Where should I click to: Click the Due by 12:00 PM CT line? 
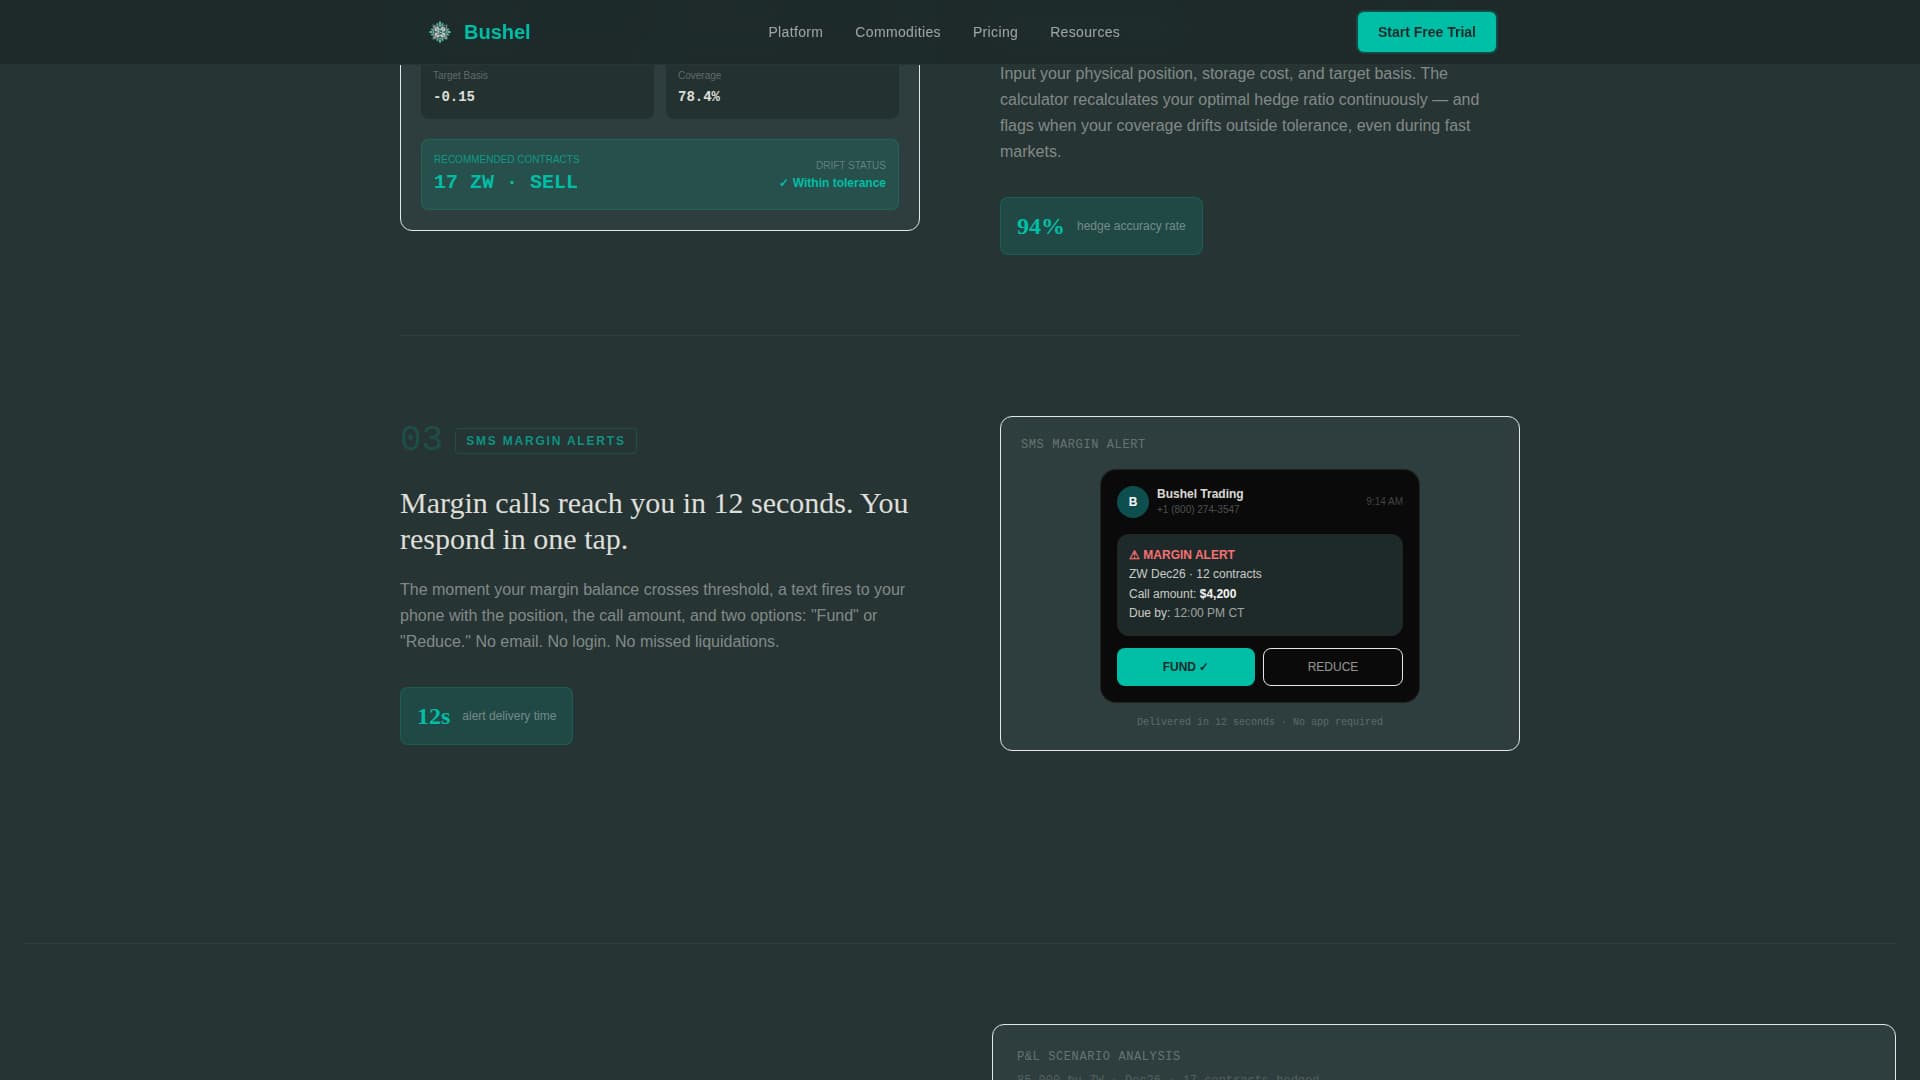(1186, 613)
